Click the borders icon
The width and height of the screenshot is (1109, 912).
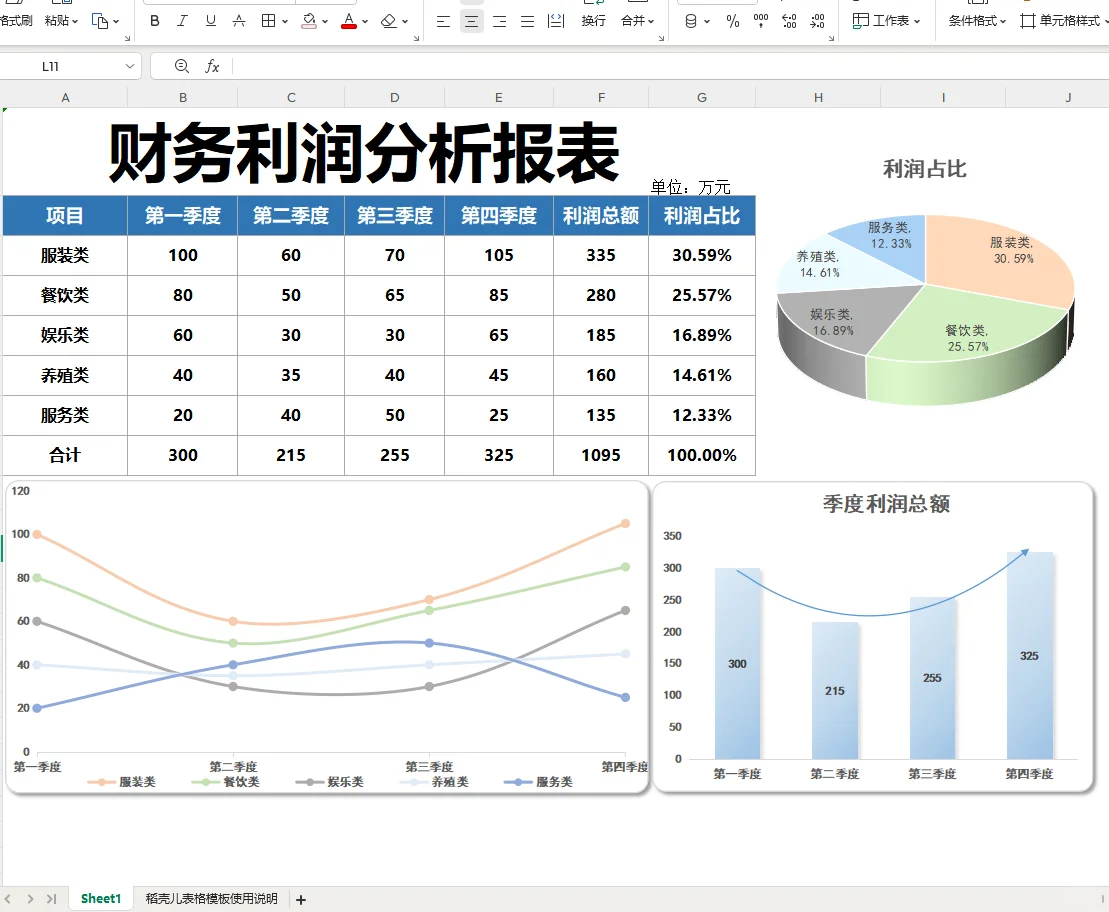coord(268,21)
